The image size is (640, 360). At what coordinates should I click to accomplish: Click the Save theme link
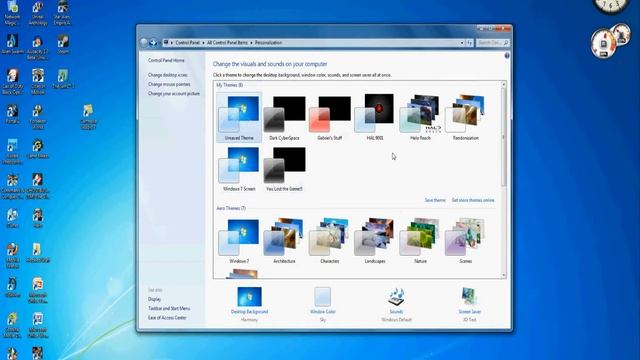coord(435,200)
